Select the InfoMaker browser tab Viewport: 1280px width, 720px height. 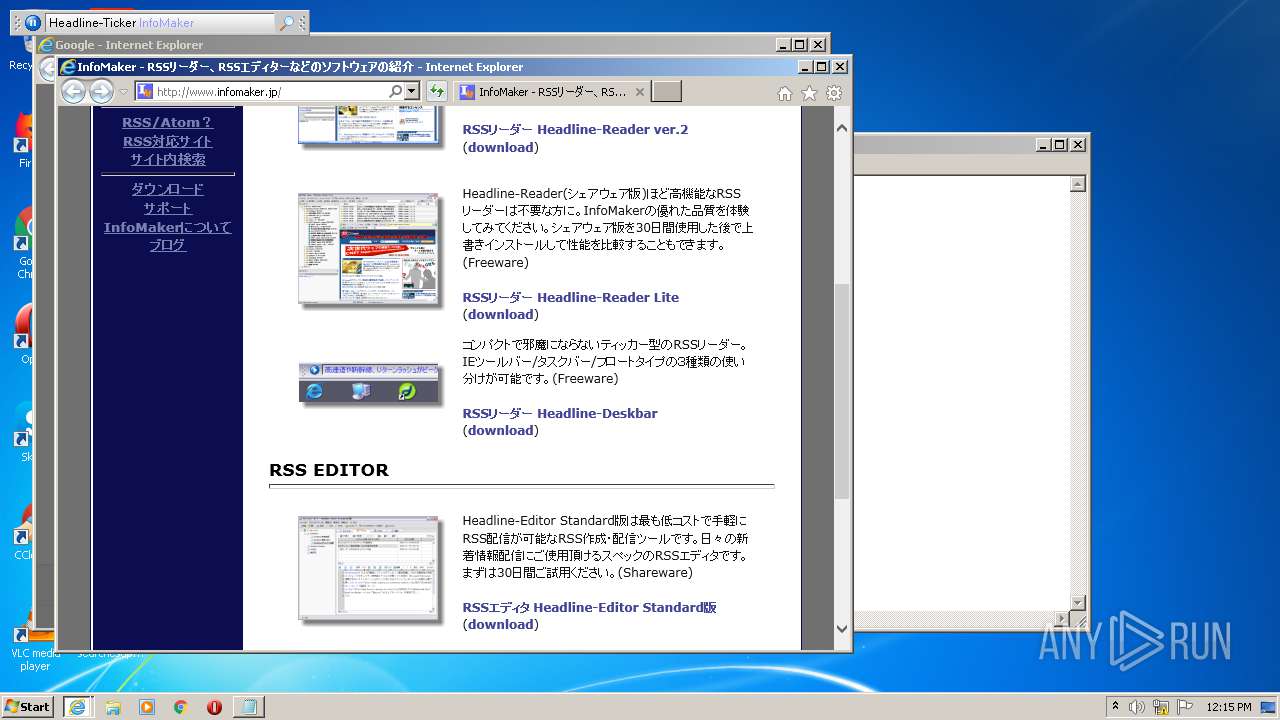[551, 92]
